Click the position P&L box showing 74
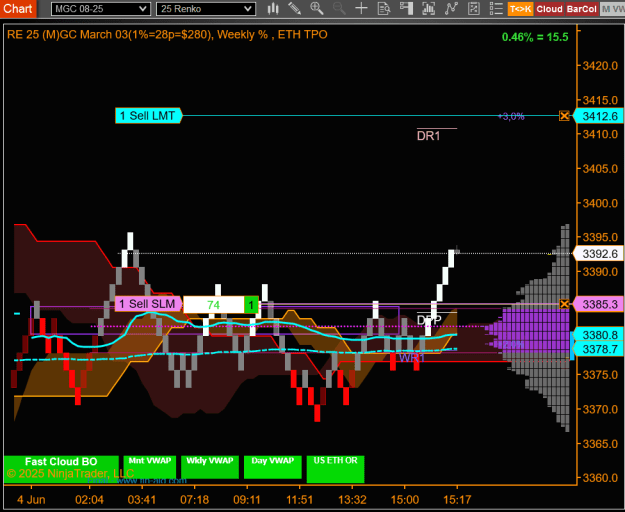Viewport: 625px width, 512px height. 213,305
